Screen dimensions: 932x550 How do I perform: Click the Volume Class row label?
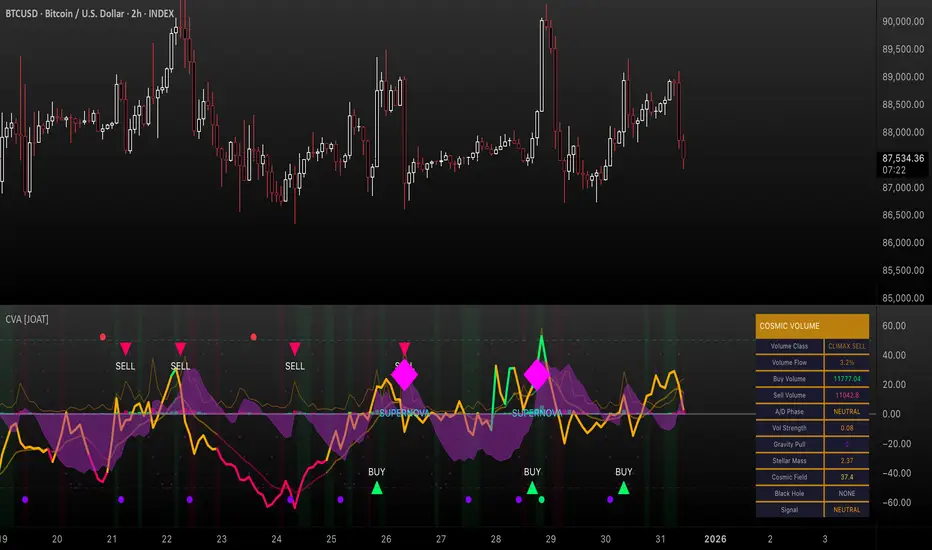[x=789, y=346]
